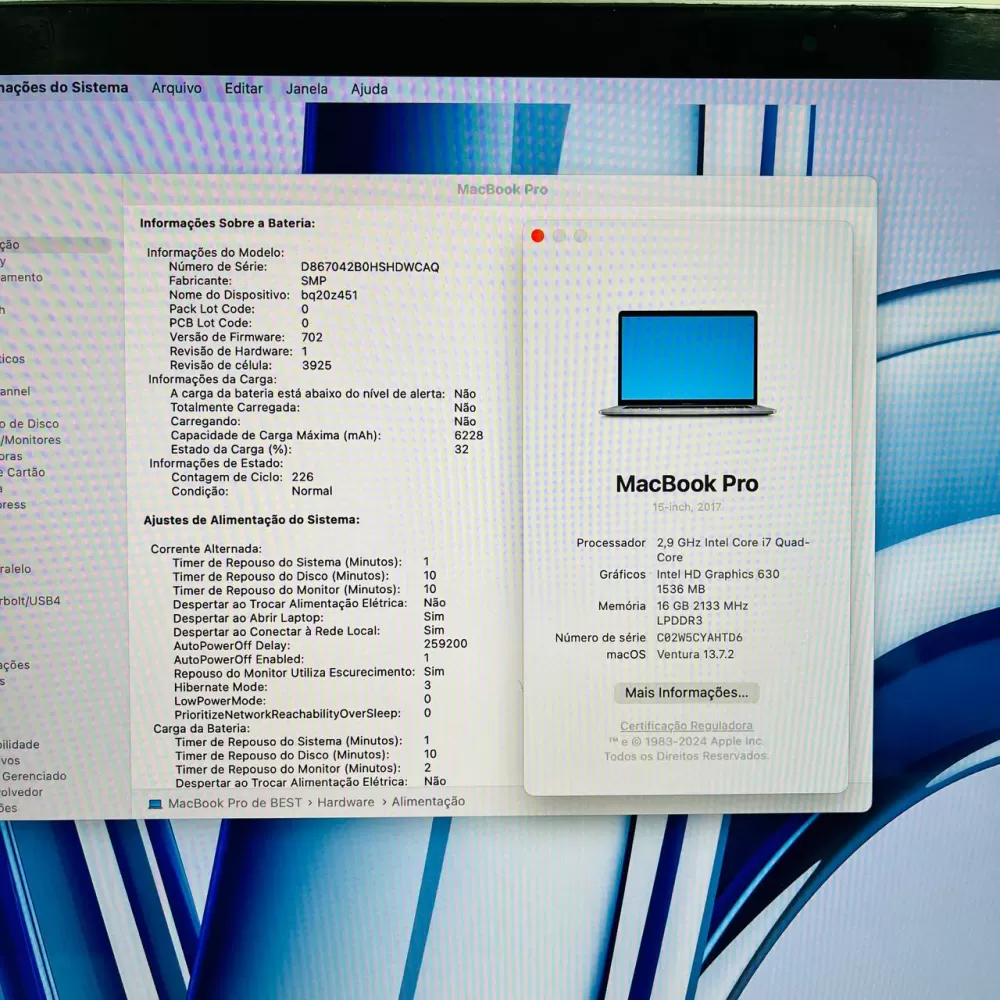Image resolution: width=1000 pixels, height=1000 pixels.
Task: Click the manufacturer value "SMP"
Action: click(x=313, y=281)
